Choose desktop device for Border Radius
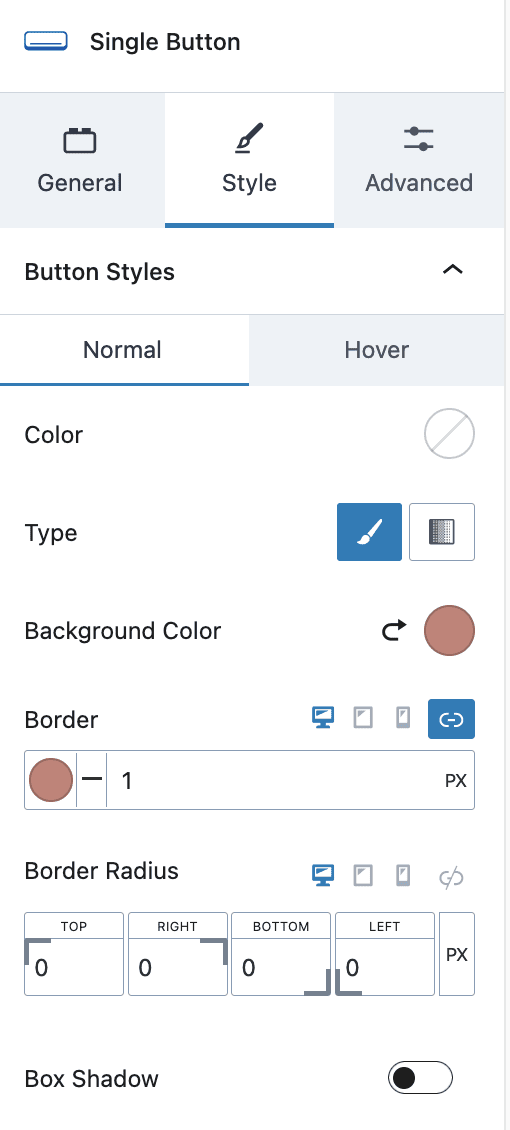Image resolution: width=510 pixels, height=1130 pixels. (x=323, y=876)
